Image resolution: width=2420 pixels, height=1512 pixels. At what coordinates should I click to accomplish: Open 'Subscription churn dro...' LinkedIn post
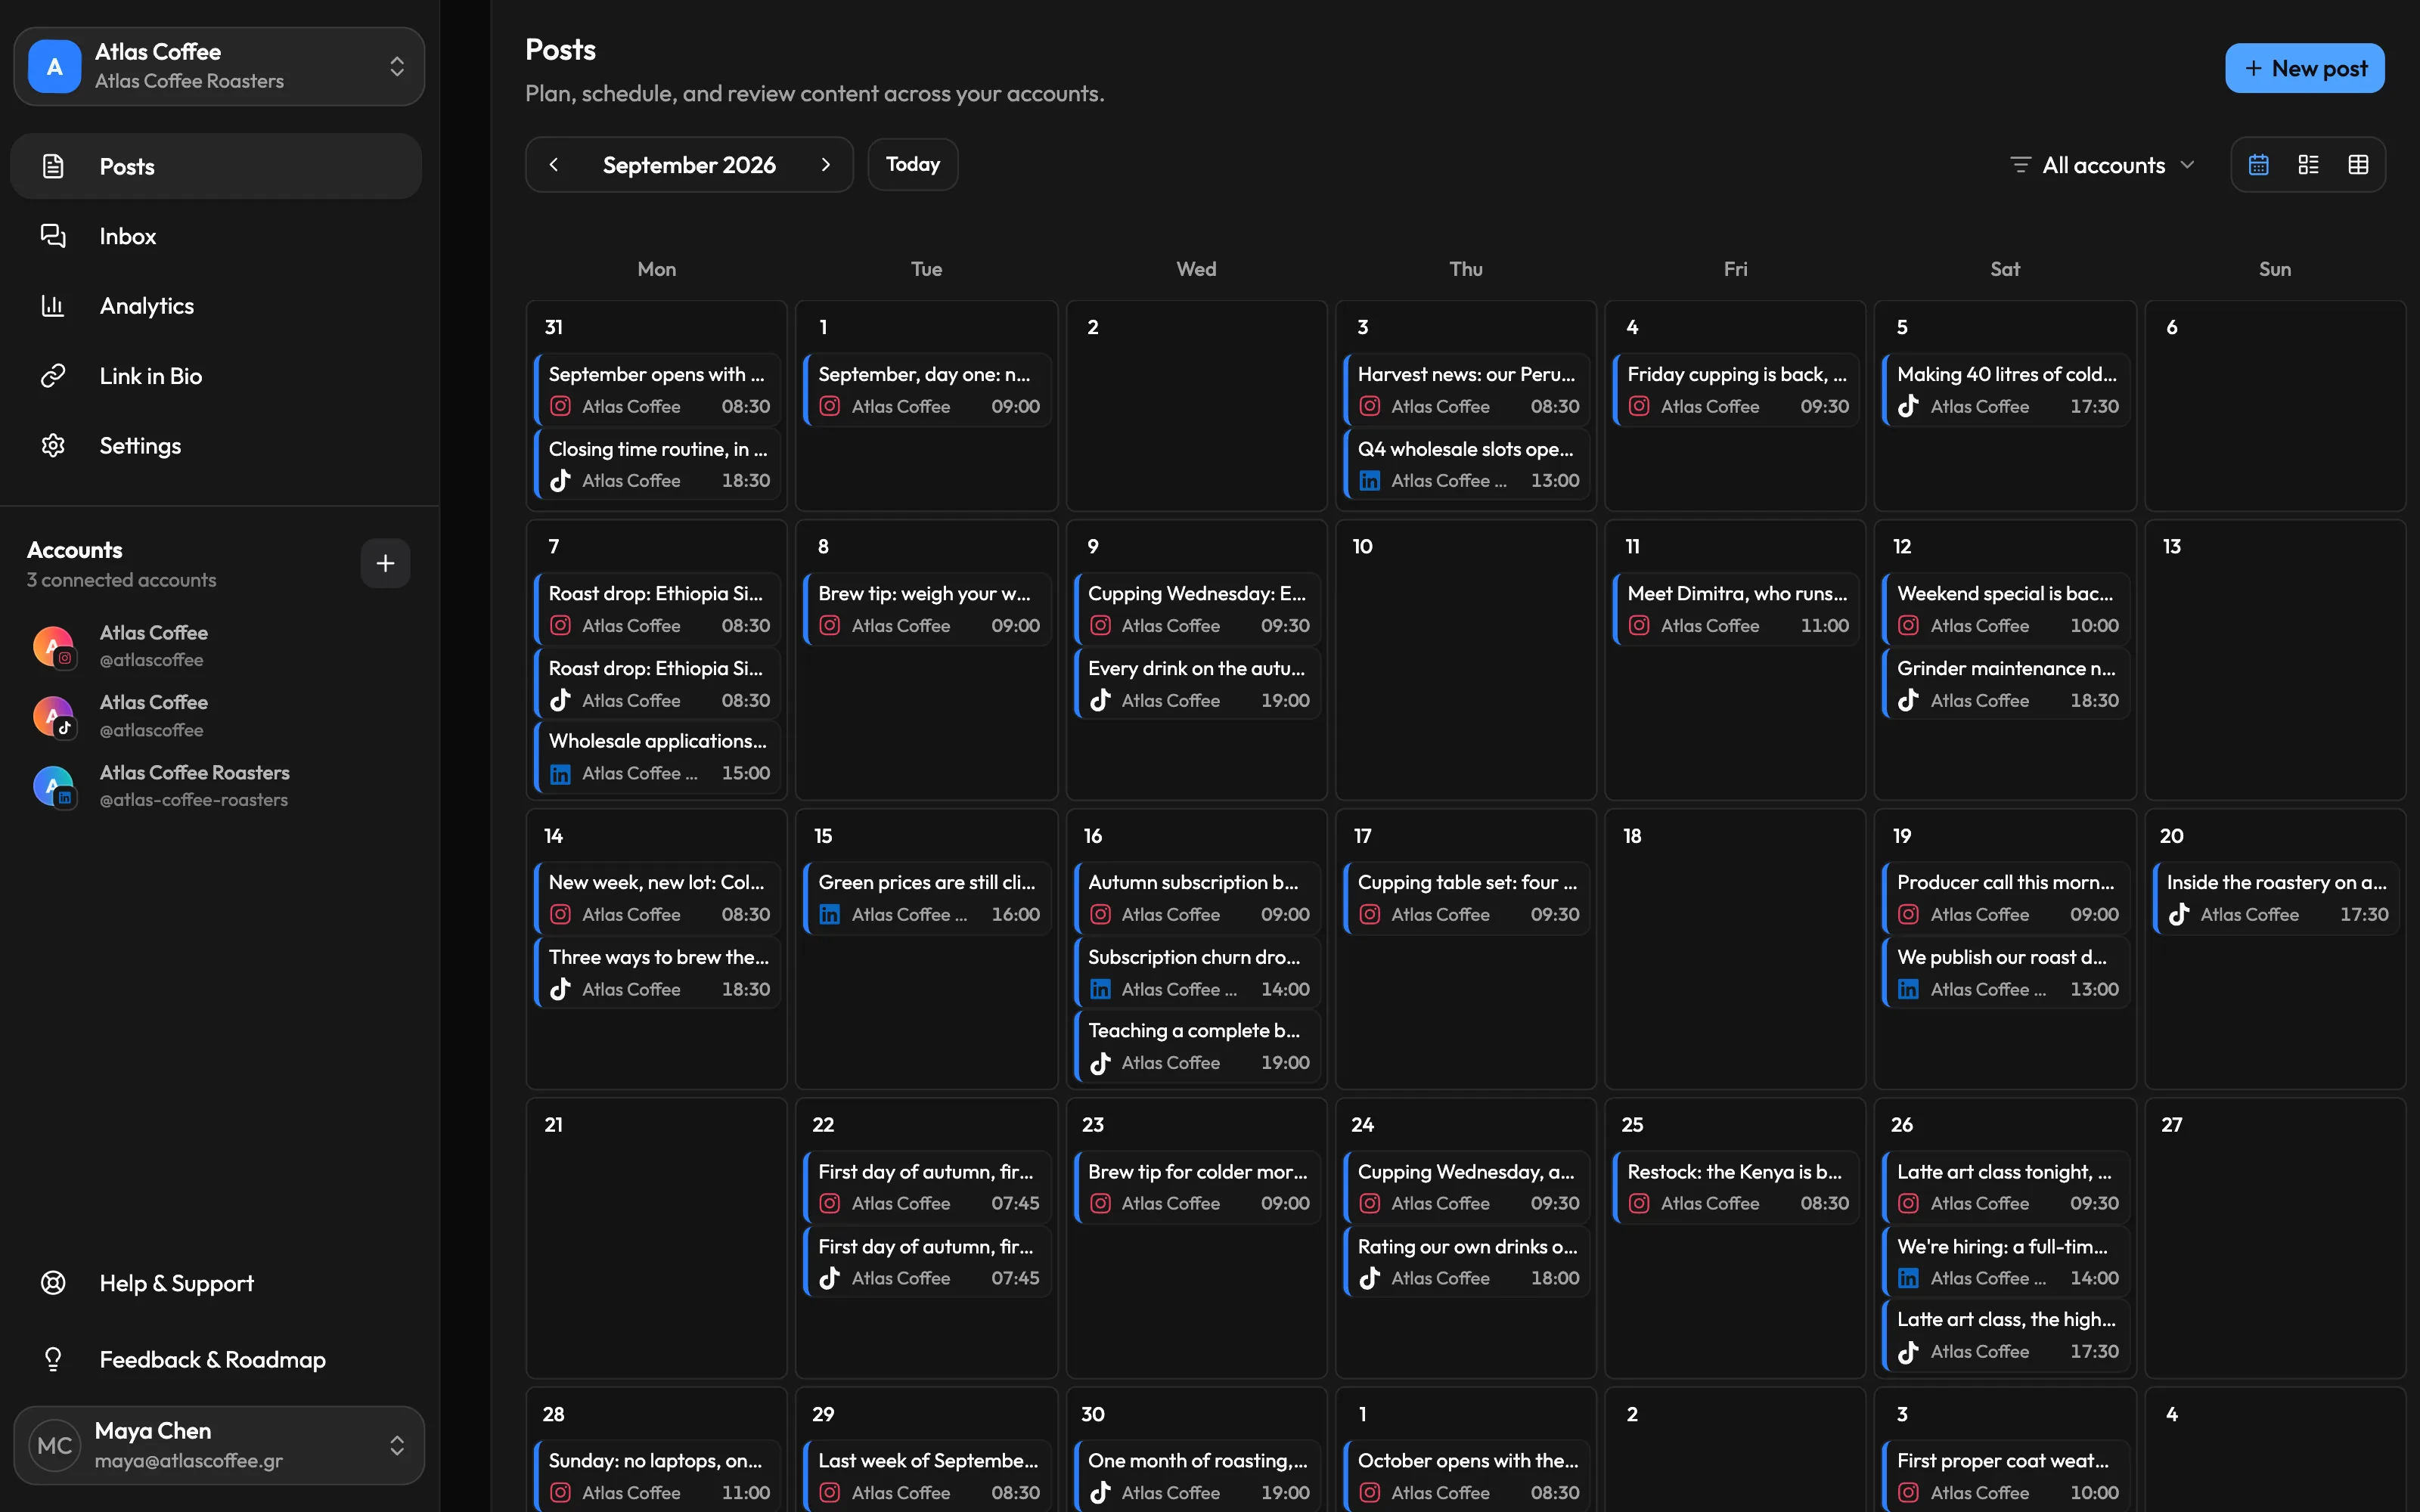coord(1197,973)
